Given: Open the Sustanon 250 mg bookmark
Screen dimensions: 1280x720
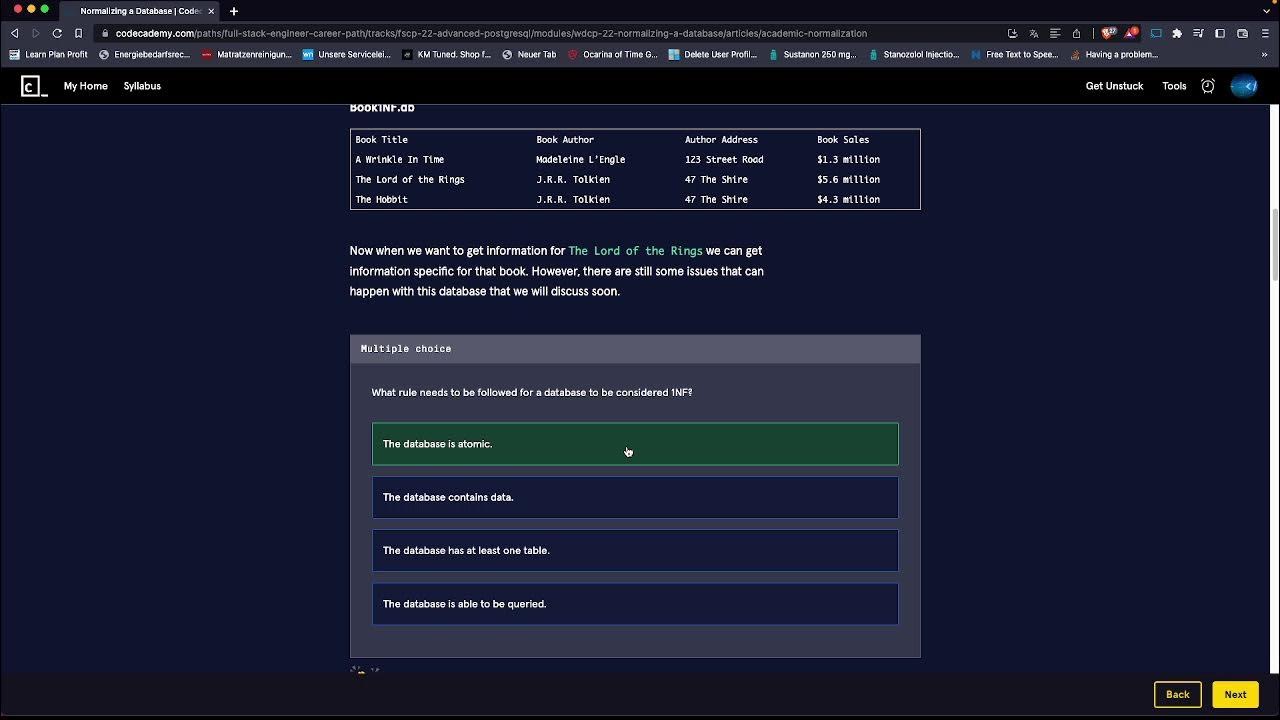Looking at the screenshot, I should click(813, 54).
